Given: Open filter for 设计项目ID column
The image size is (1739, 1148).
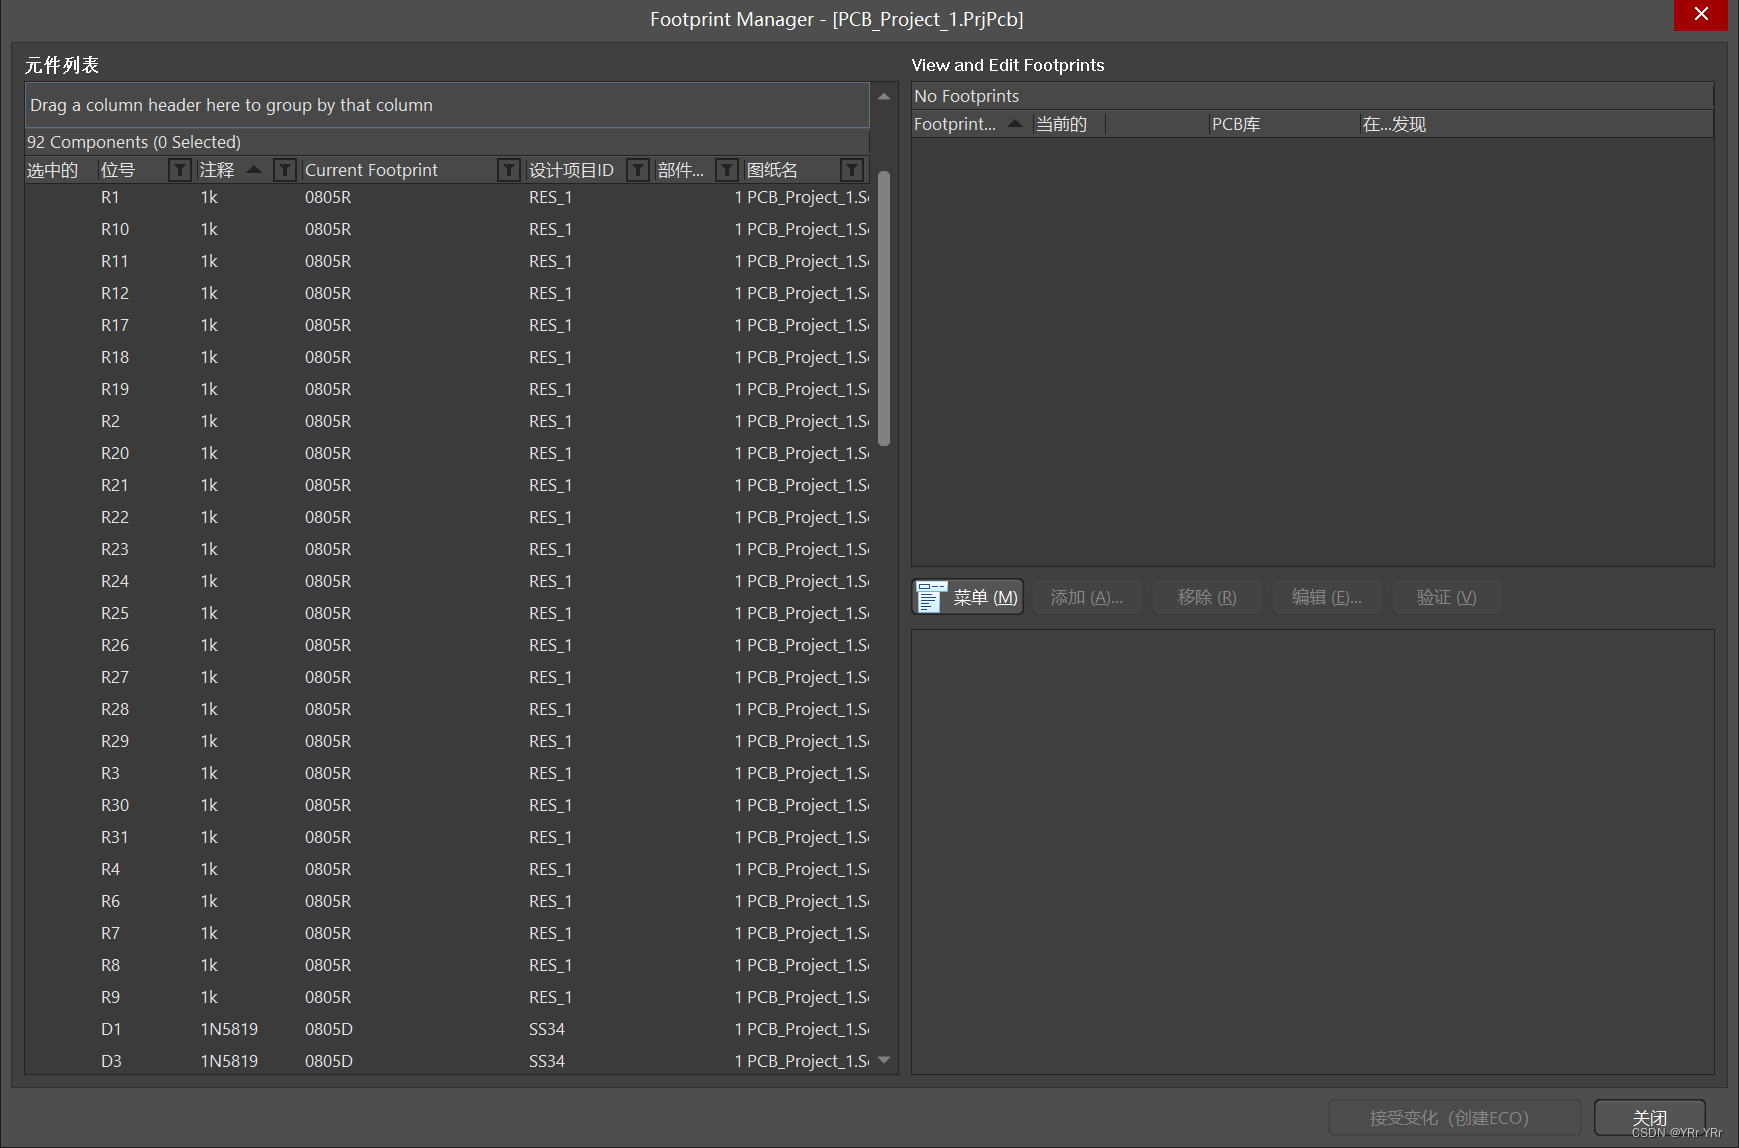Looking at the screenshot, I should (x=638, y=170).
